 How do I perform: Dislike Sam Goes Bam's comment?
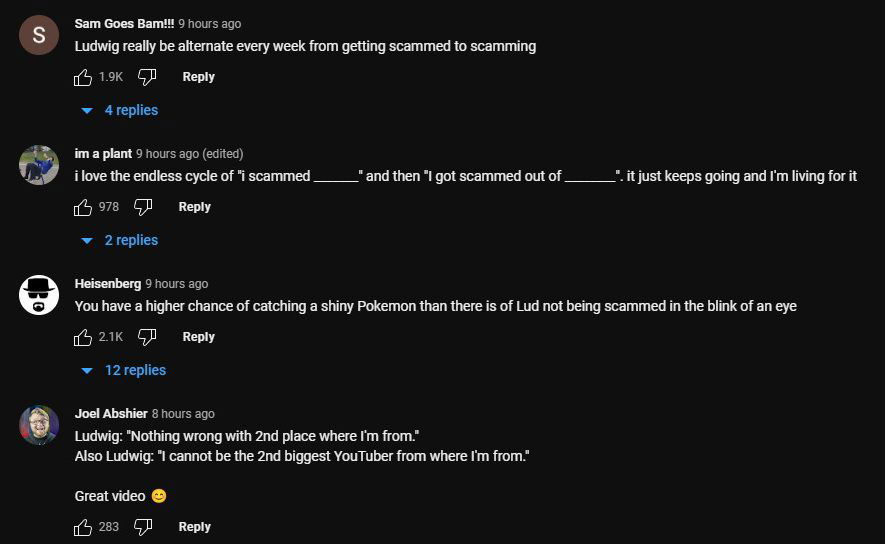(x=146, y=77)
